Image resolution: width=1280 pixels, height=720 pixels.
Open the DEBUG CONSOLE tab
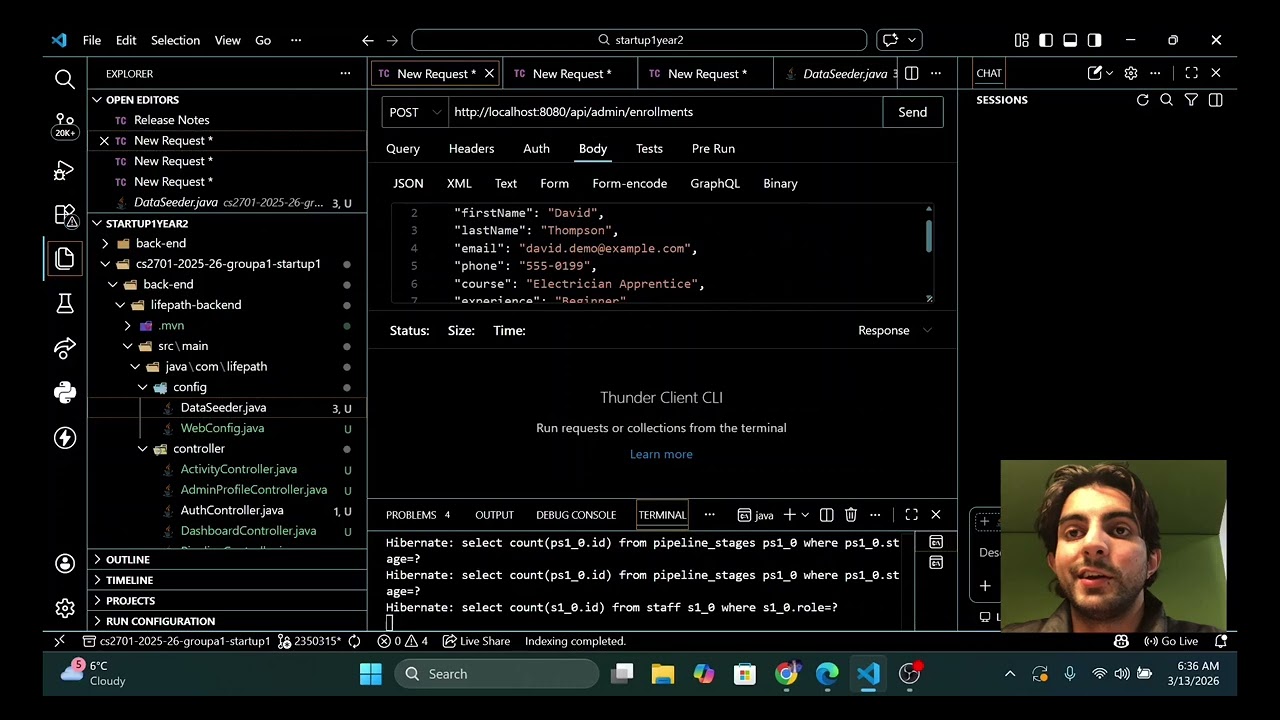point(575,515)
